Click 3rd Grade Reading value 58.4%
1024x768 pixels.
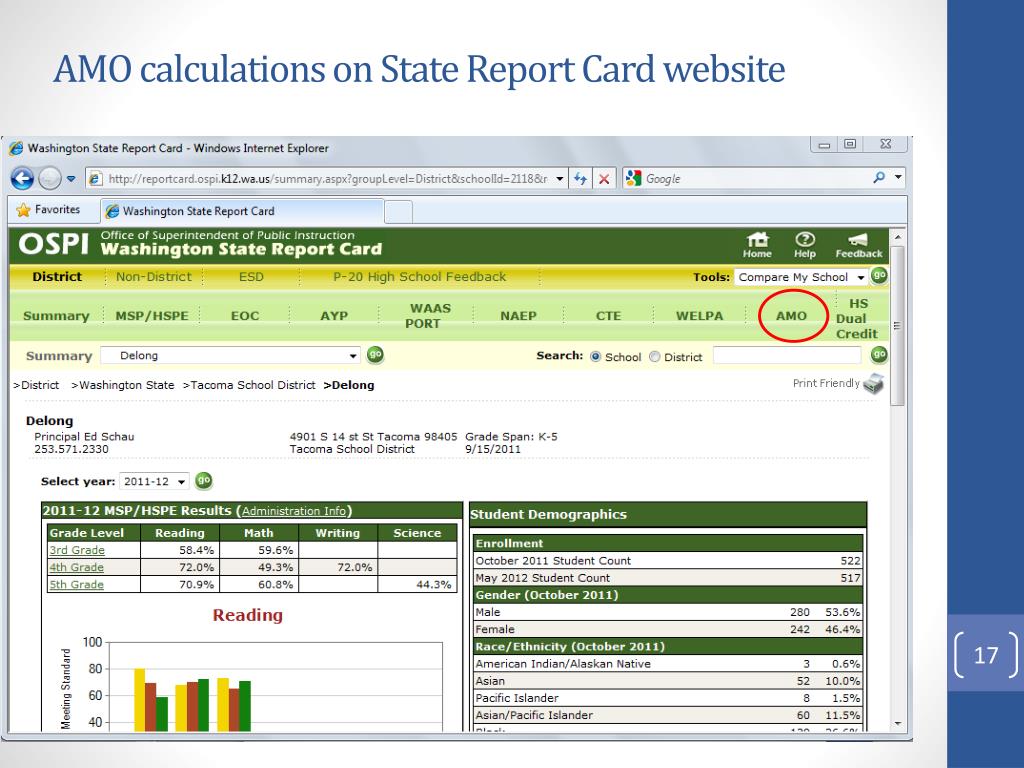[197, 550]
